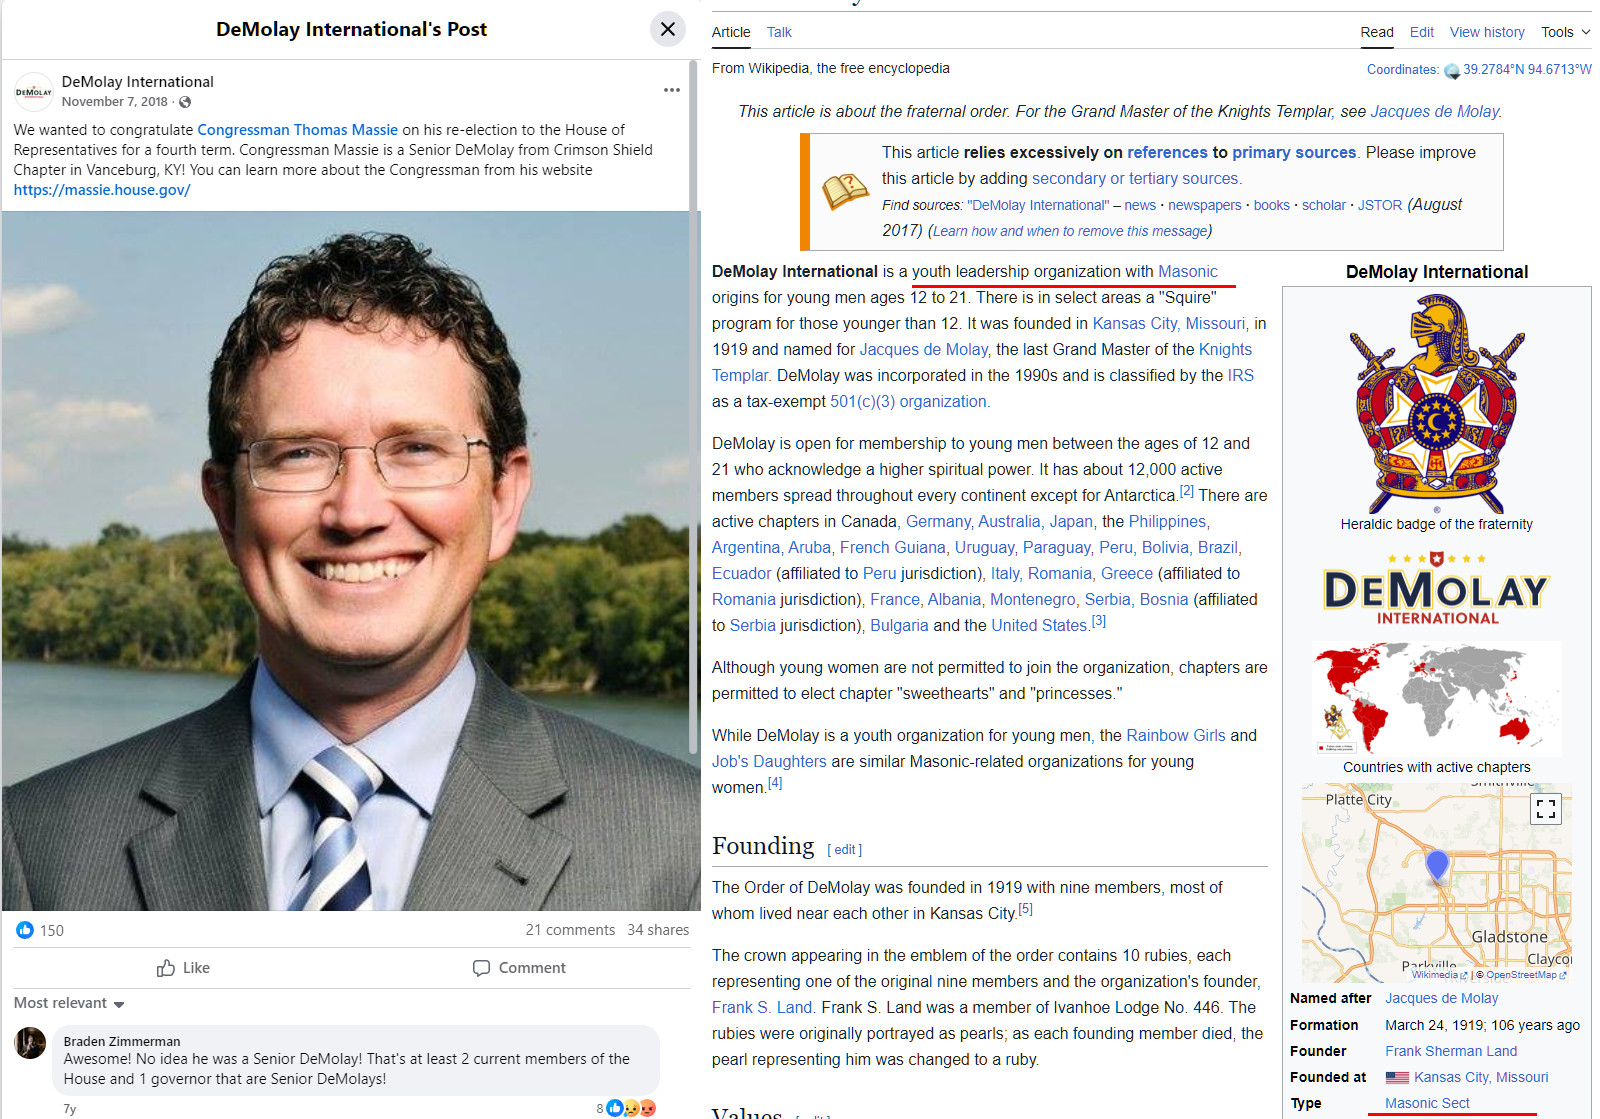The height and width of the screenshot is (1119, 1600).
Task: Open the Philippines country link
Action: (1167, 522)
